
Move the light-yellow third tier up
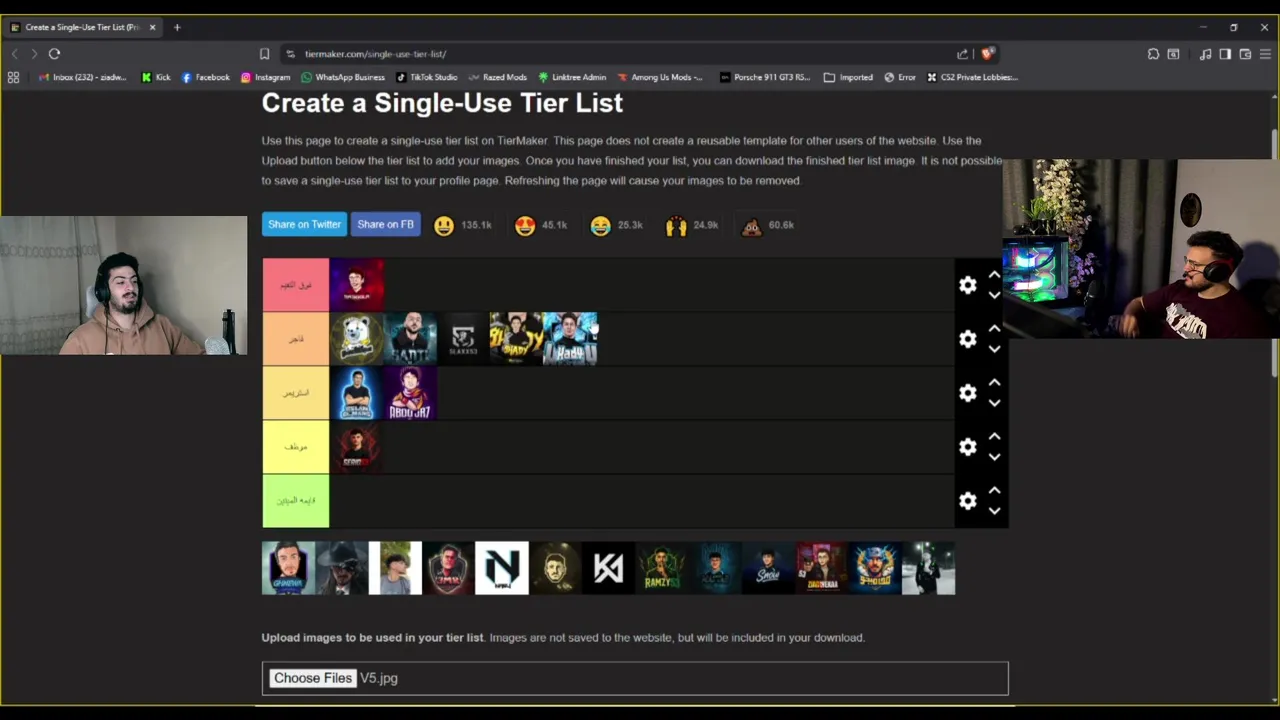[994, 382]
